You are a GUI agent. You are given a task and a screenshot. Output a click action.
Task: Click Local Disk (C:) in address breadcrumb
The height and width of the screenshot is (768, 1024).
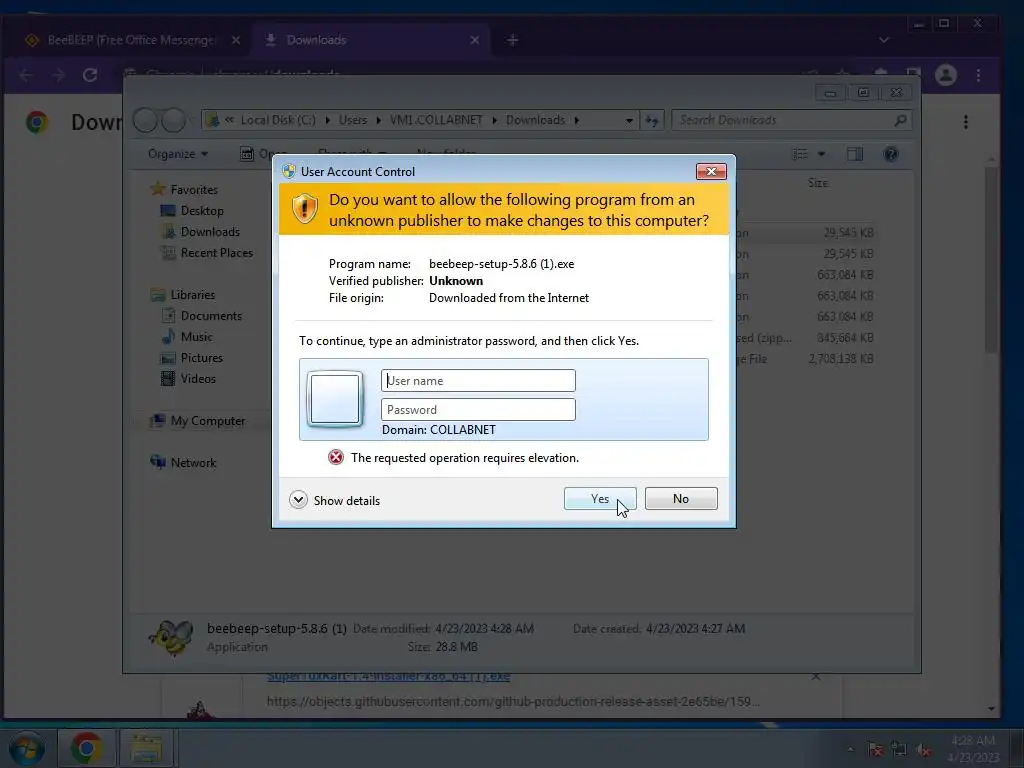pos(278,120)
